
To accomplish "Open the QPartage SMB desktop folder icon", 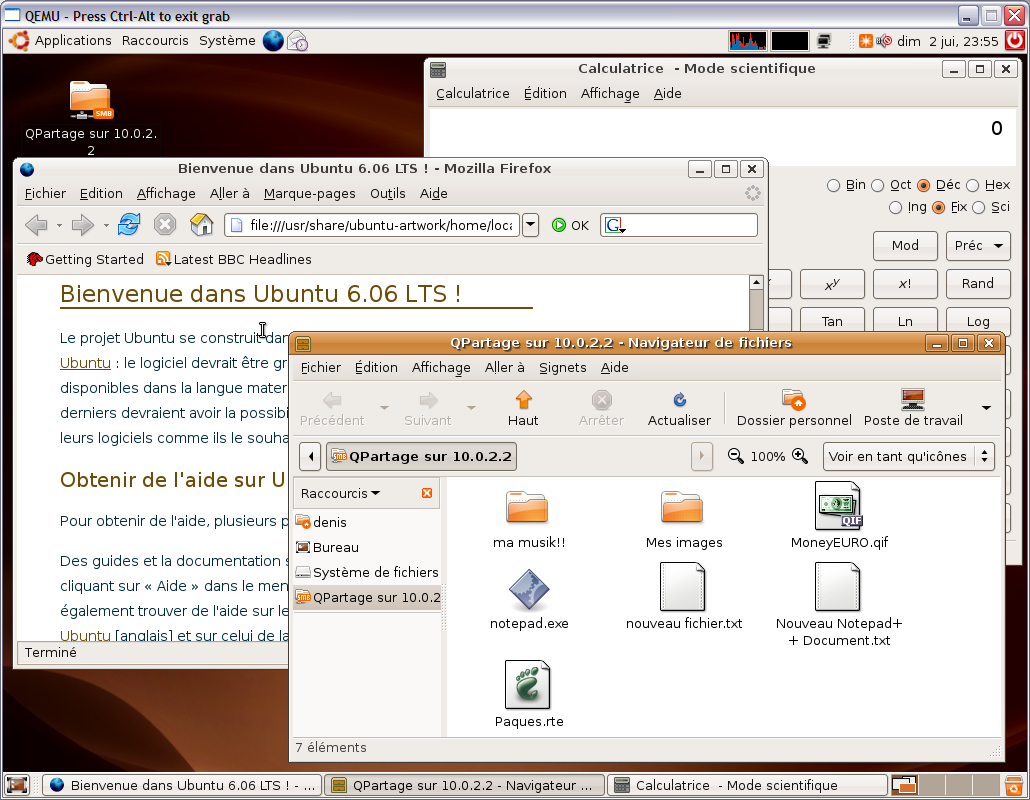I will (91, 99).
